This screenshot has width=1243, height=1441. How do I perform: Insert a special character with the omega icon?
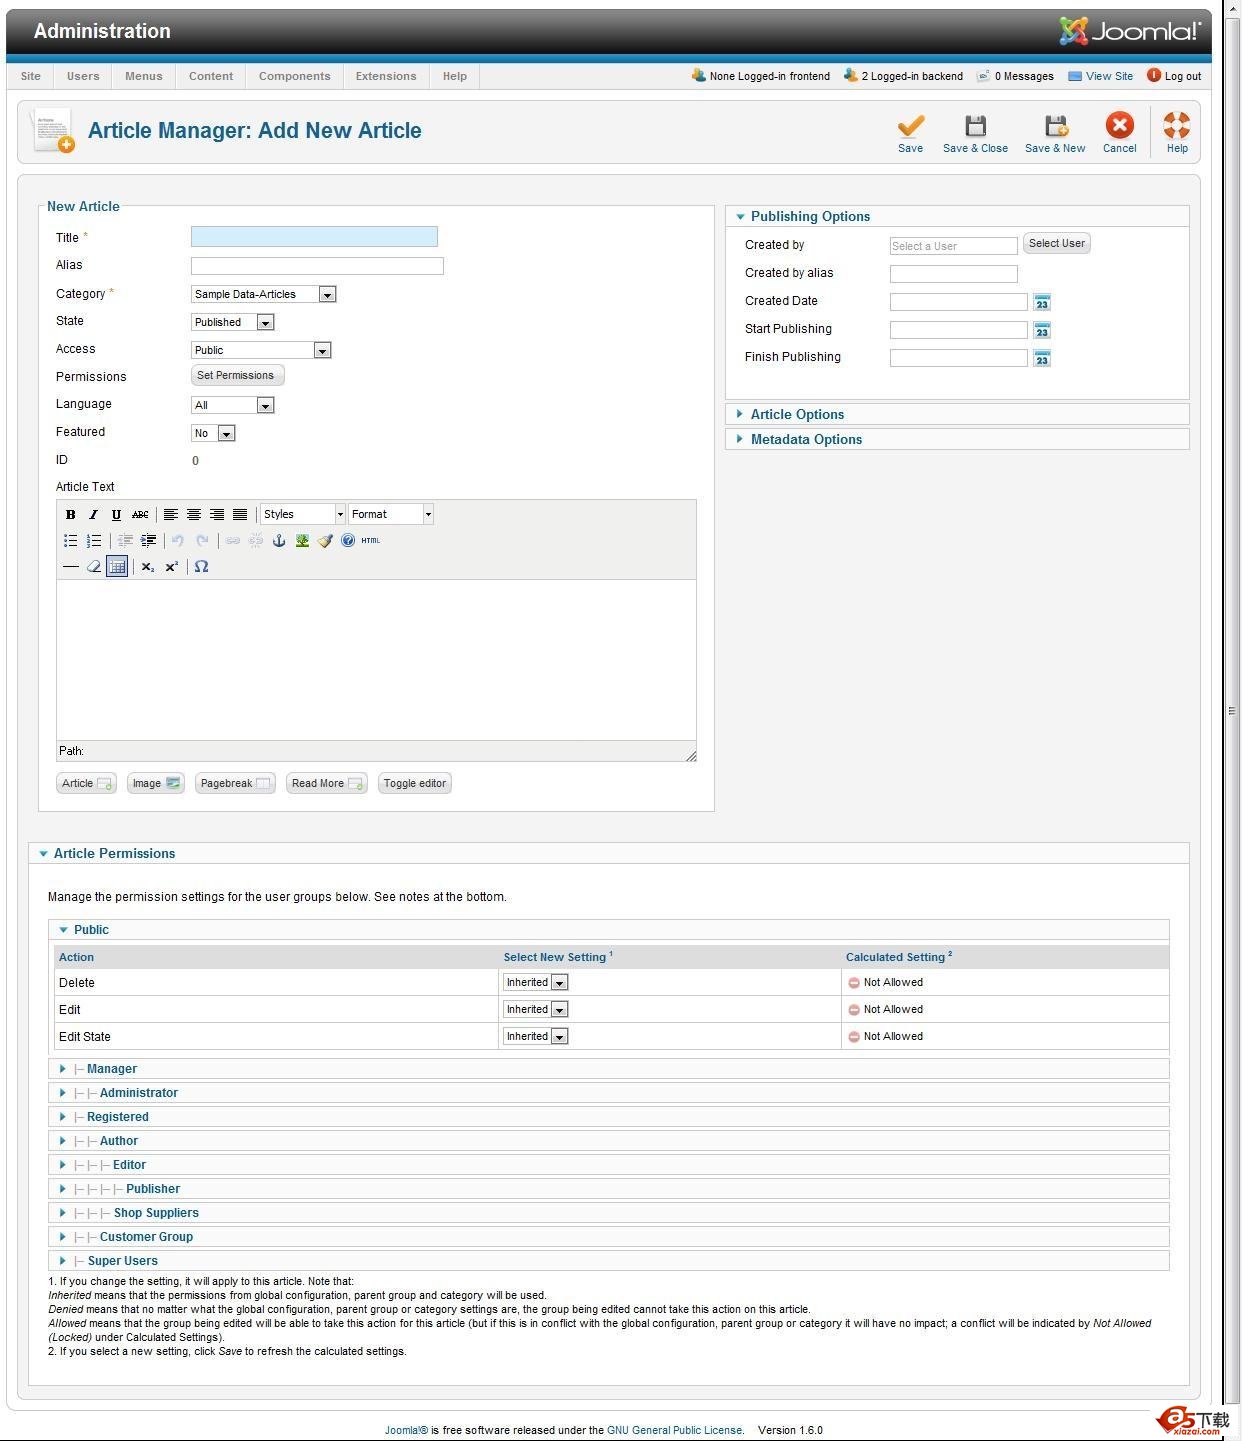click(202, 567)
